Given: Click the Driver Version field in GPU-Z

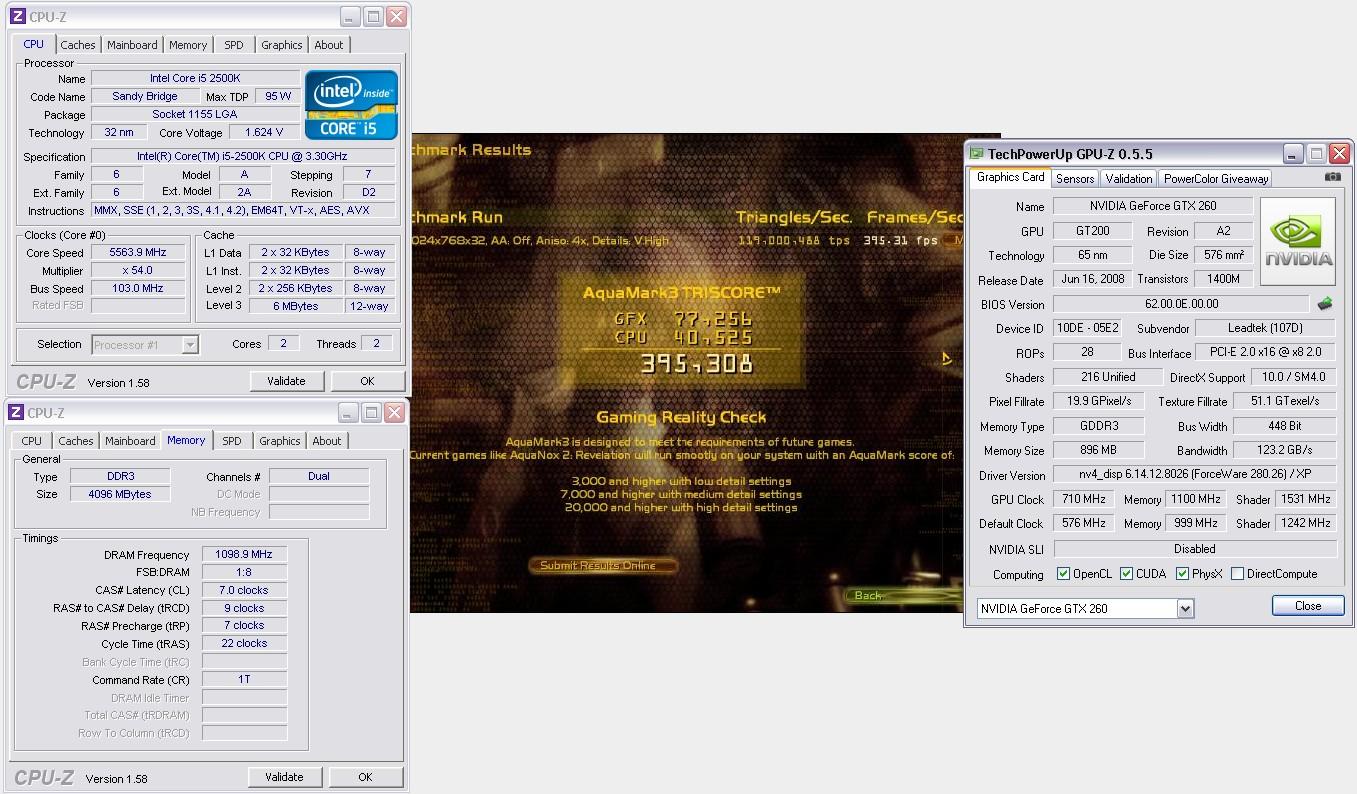Looking at the screenshot, I should pyautogui.click(x=1195, y=475).
